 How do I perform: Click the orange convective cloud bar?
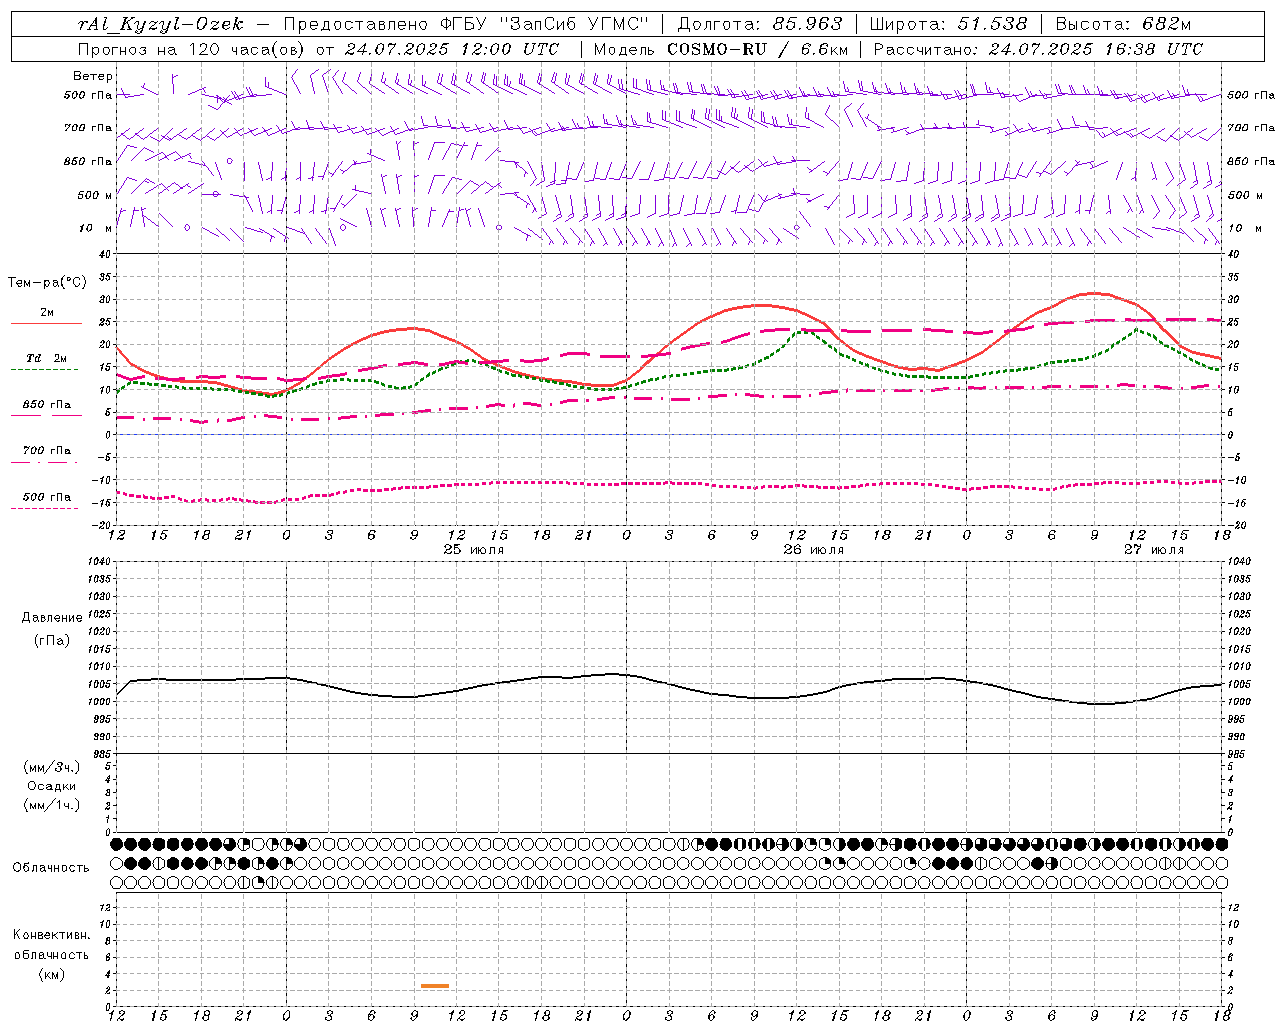[435, 986]
